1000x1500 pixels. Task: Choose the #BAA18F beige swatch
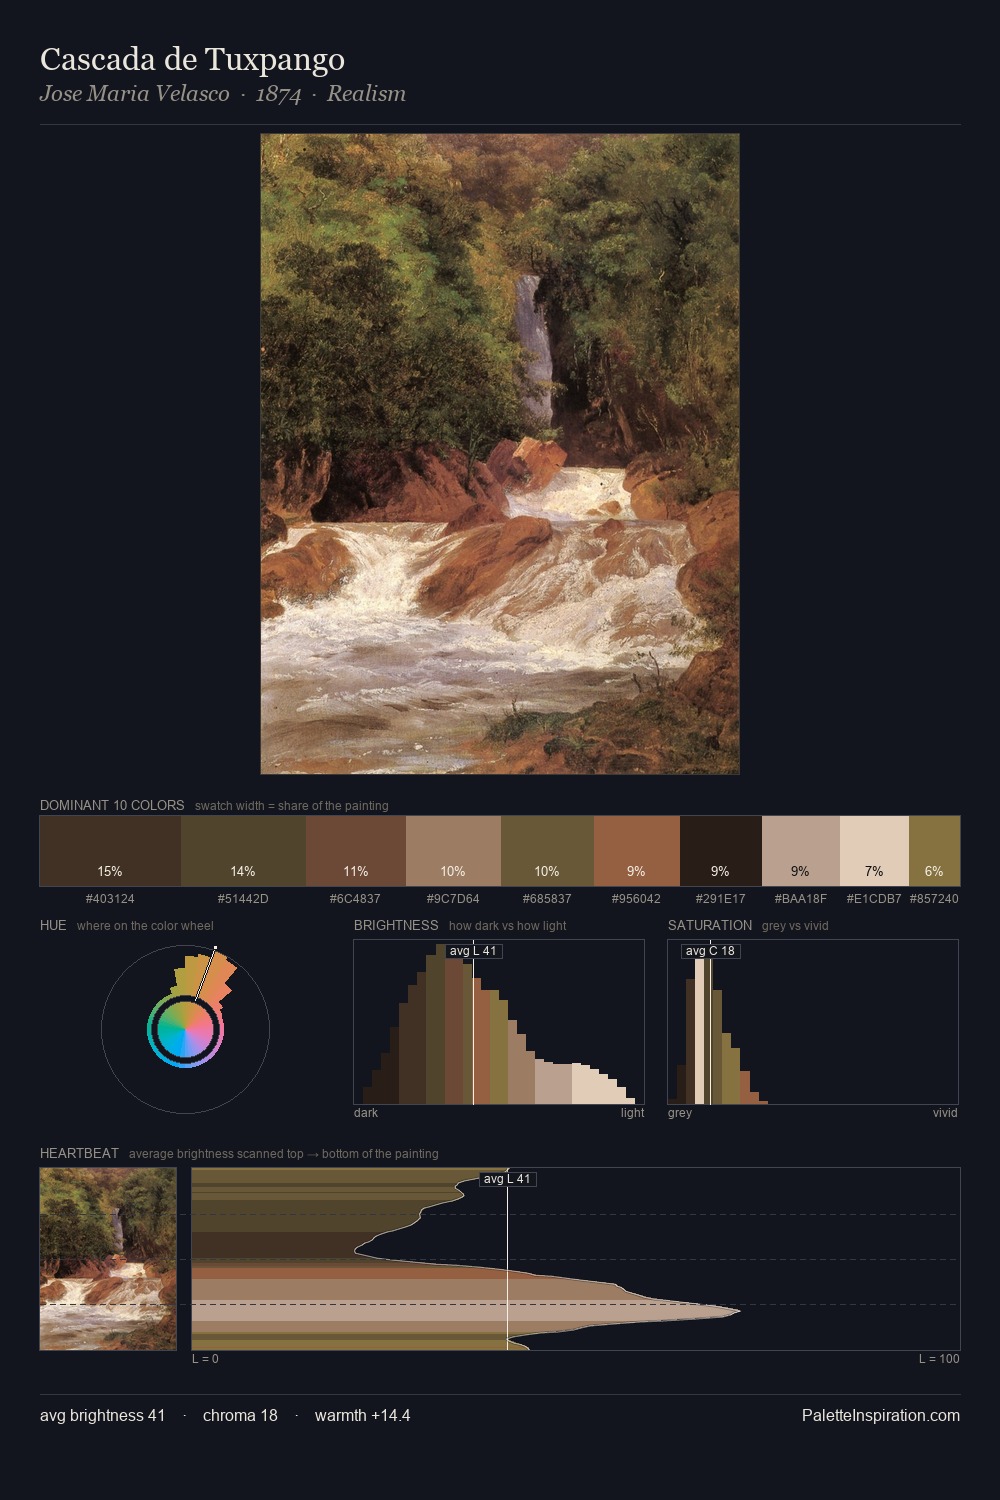coord(801,851)
